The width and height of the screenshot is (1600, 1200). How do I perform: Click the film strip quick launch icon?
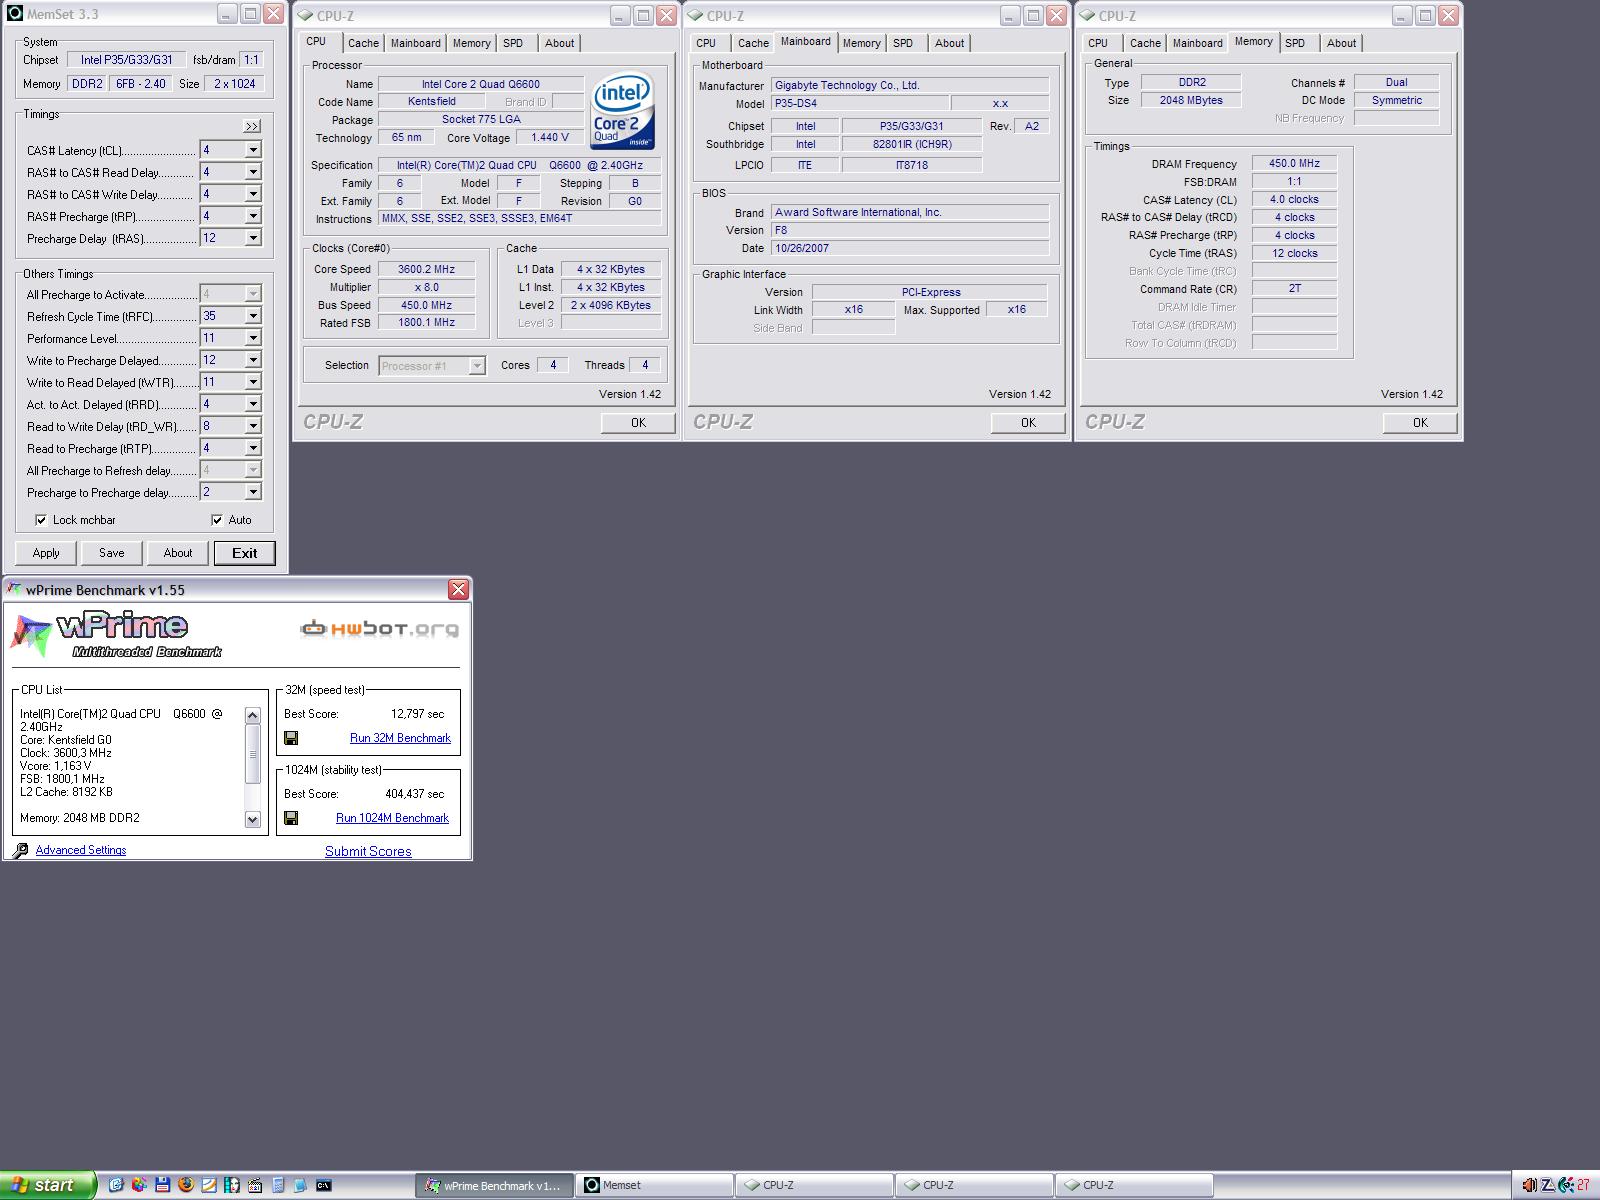(x=232, y=1185)
